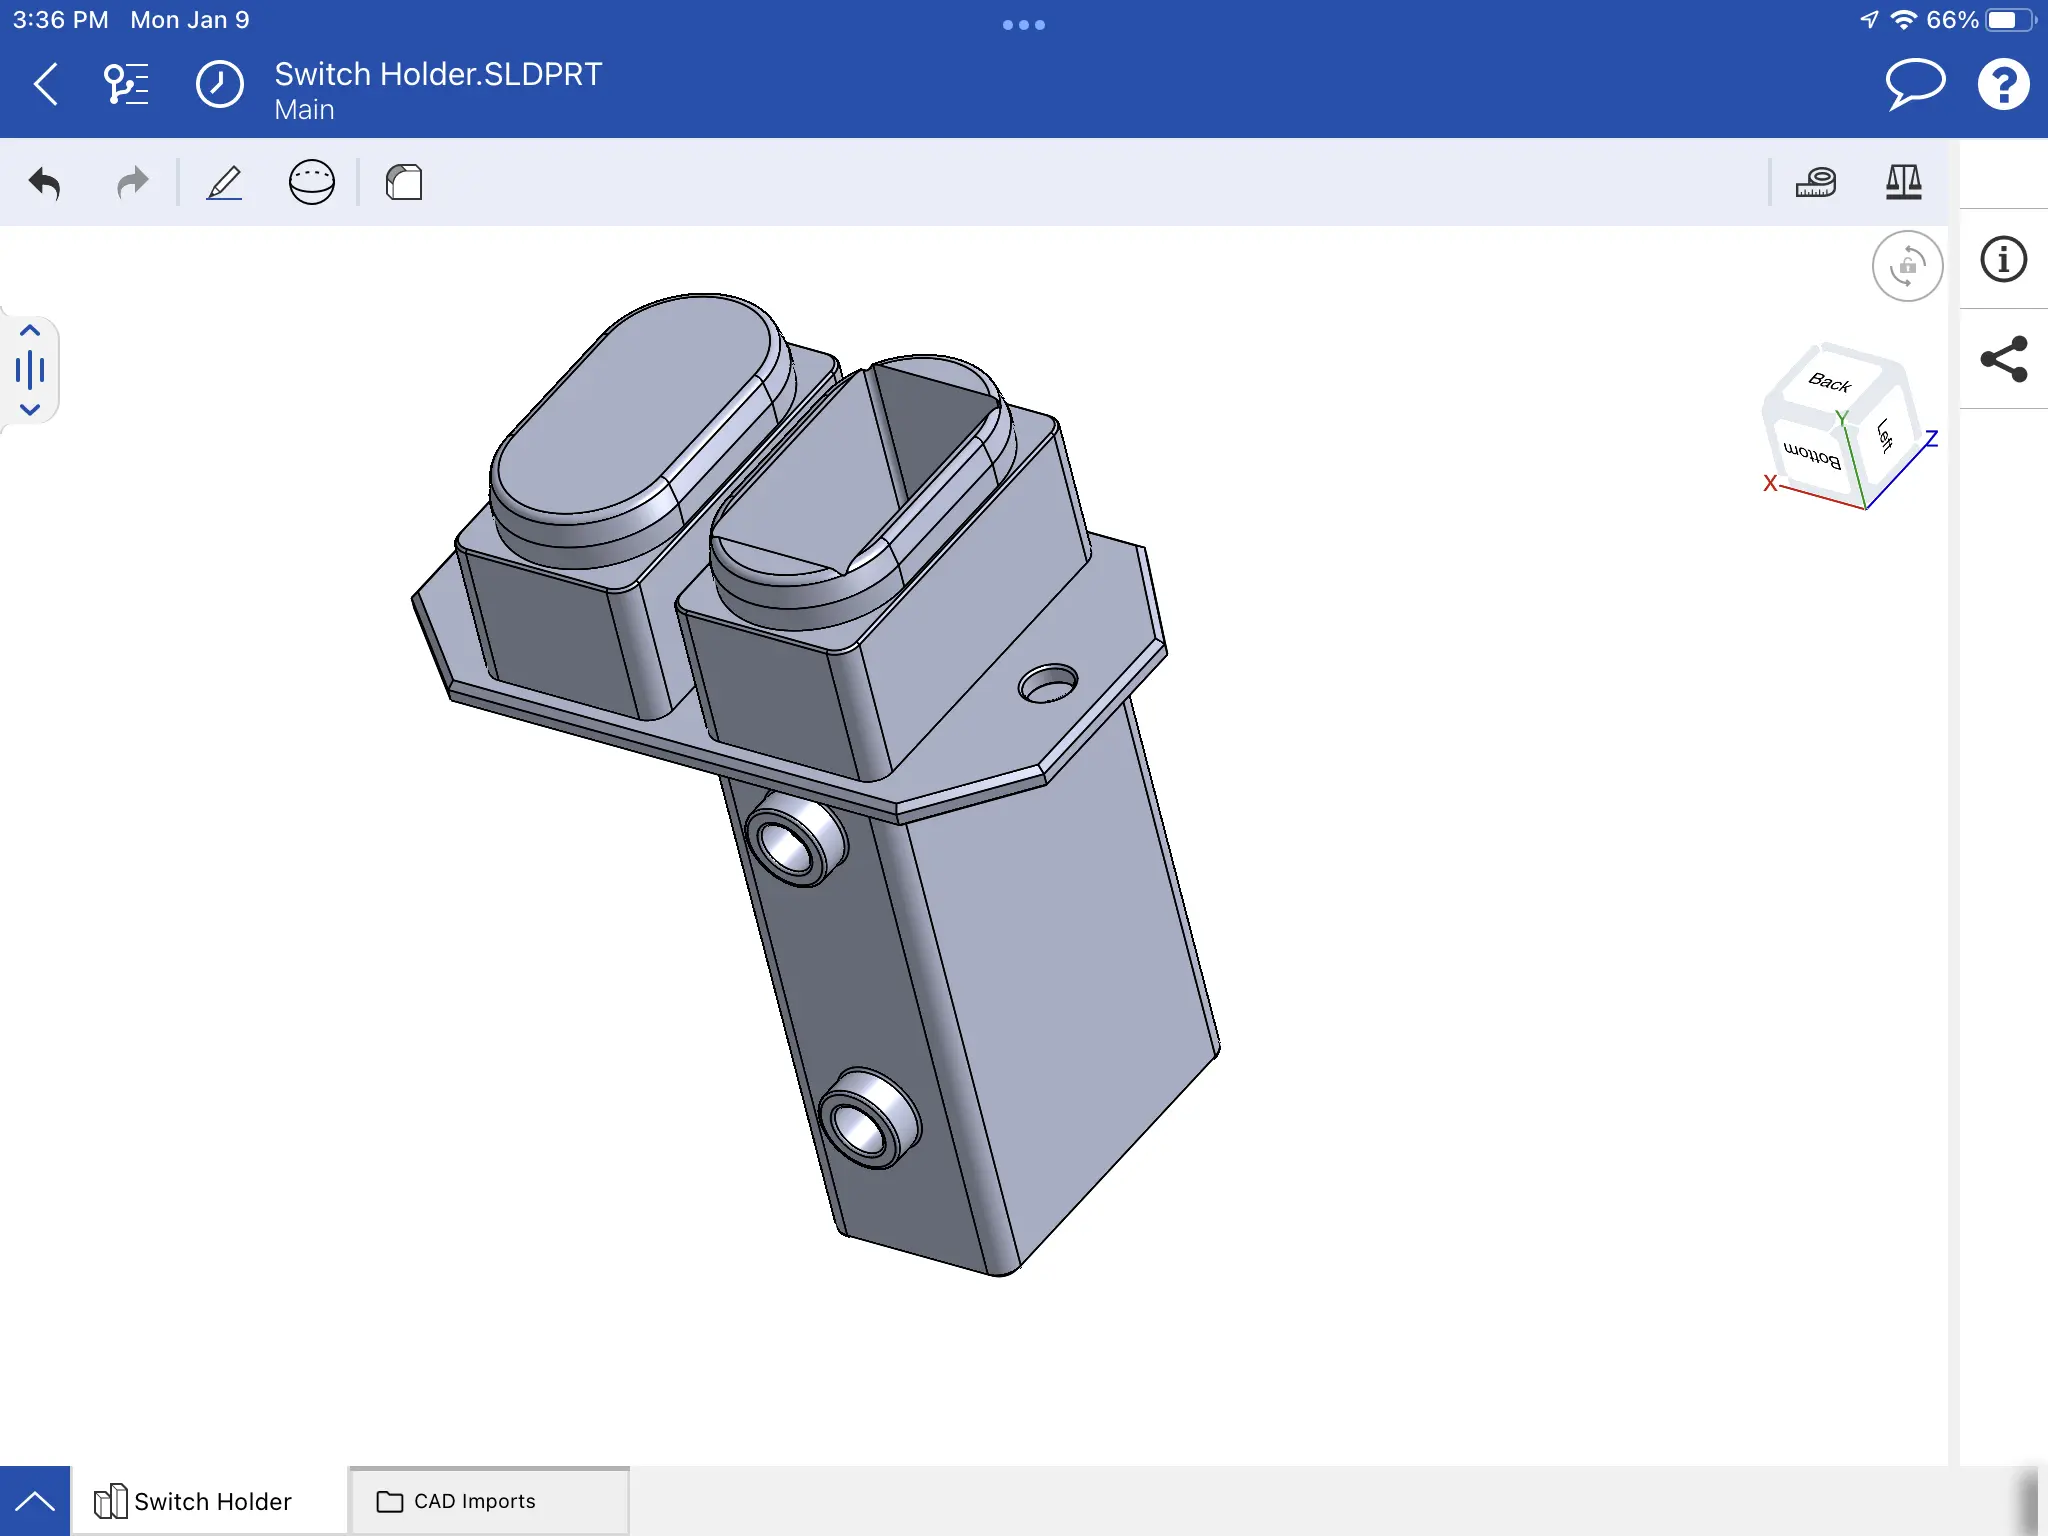The height and width of the screenshot is (1536, 2048).
Task: Select the Fillet tool icon
Action: (x=404, y=183)
